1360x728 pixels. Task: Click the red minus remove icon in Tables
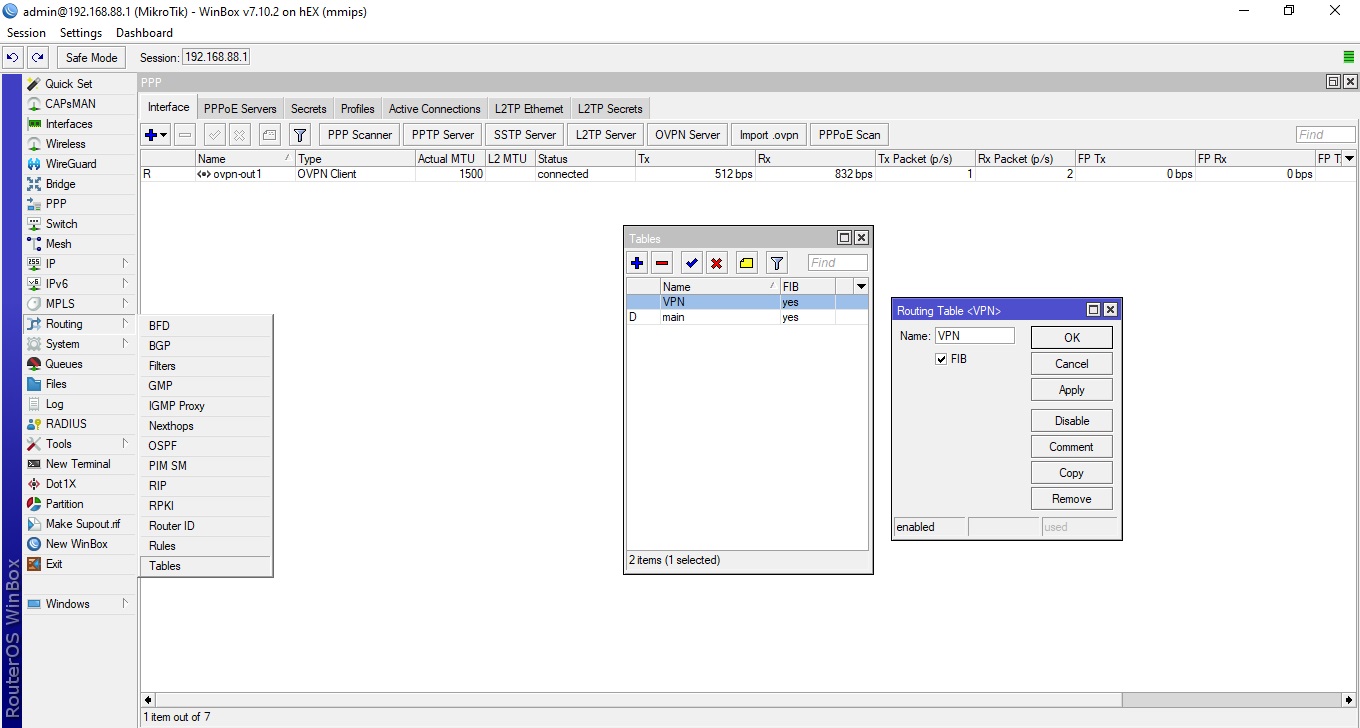point(662,263)
